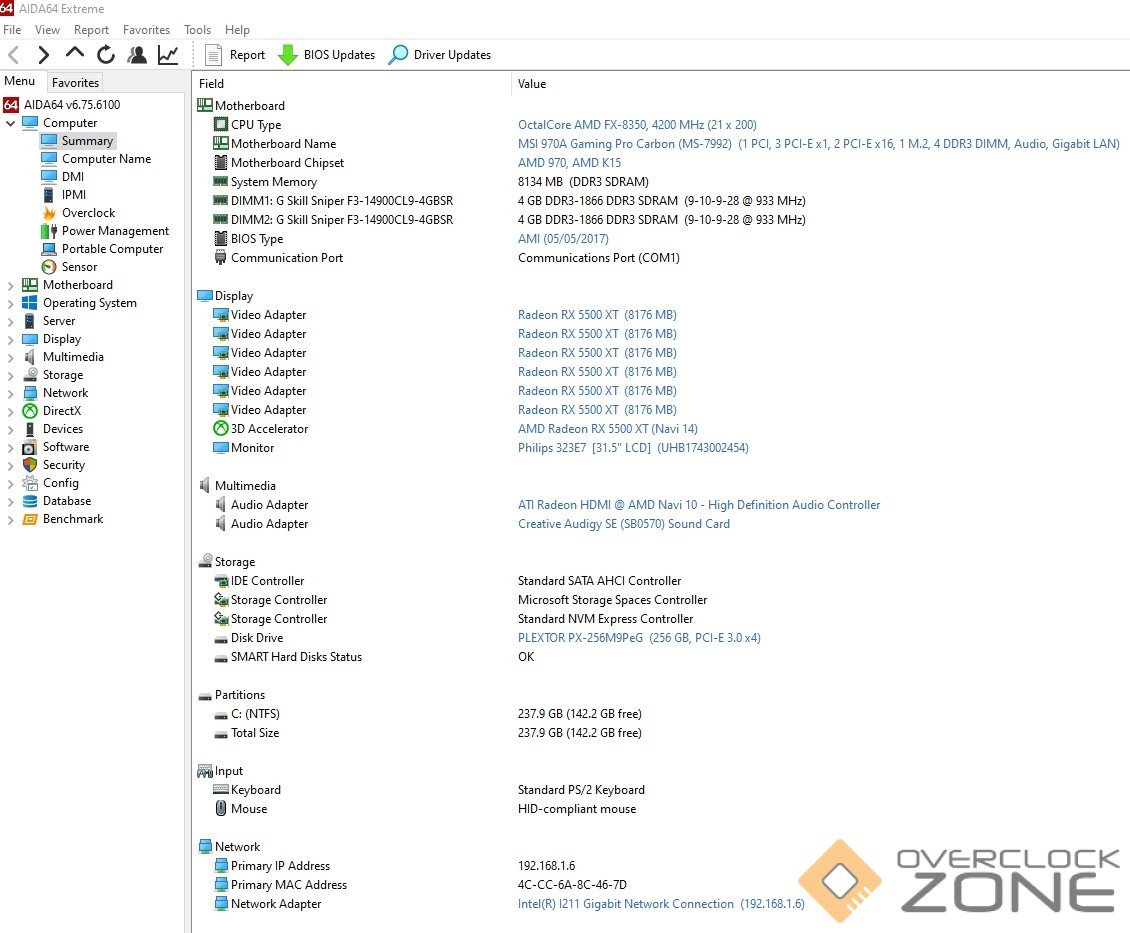
Task: Open the MSI 970A Gaming Pro Carbon link
Action: [819, 143]
